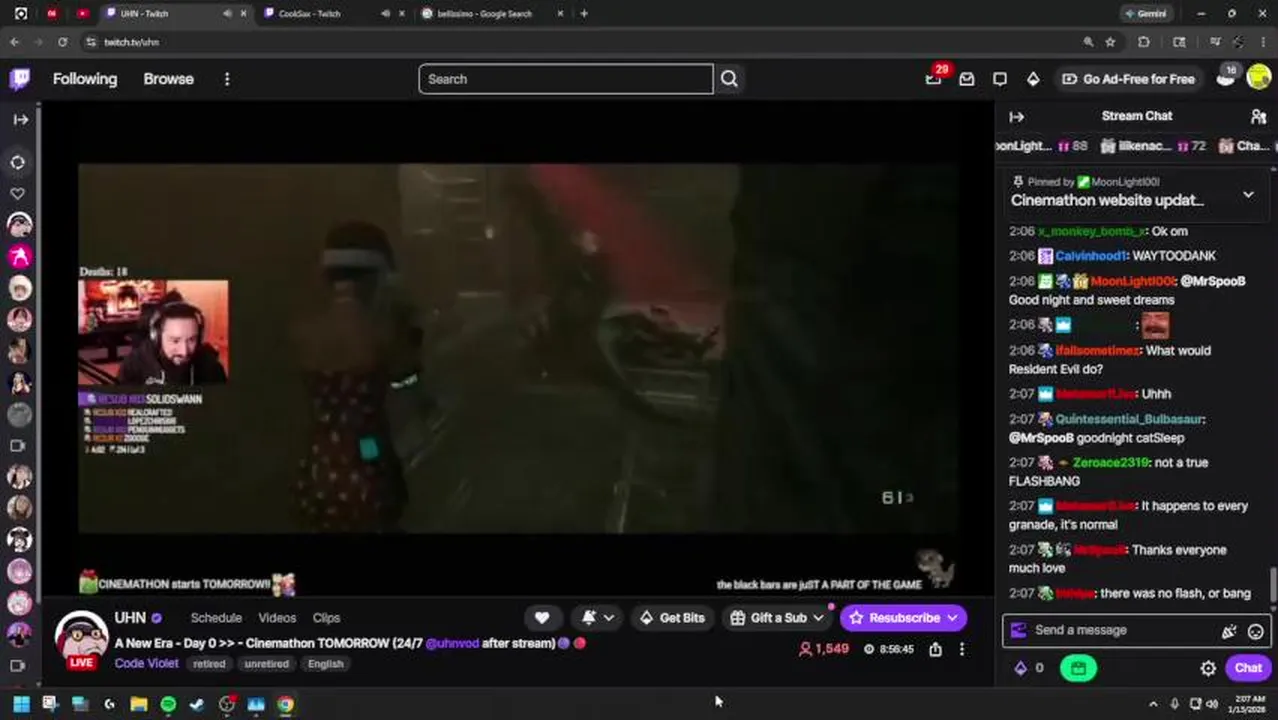Open the inbox envelope icon in top bar
The height and width of the screenshot is (720, 1278).
[x=966, y=79]
